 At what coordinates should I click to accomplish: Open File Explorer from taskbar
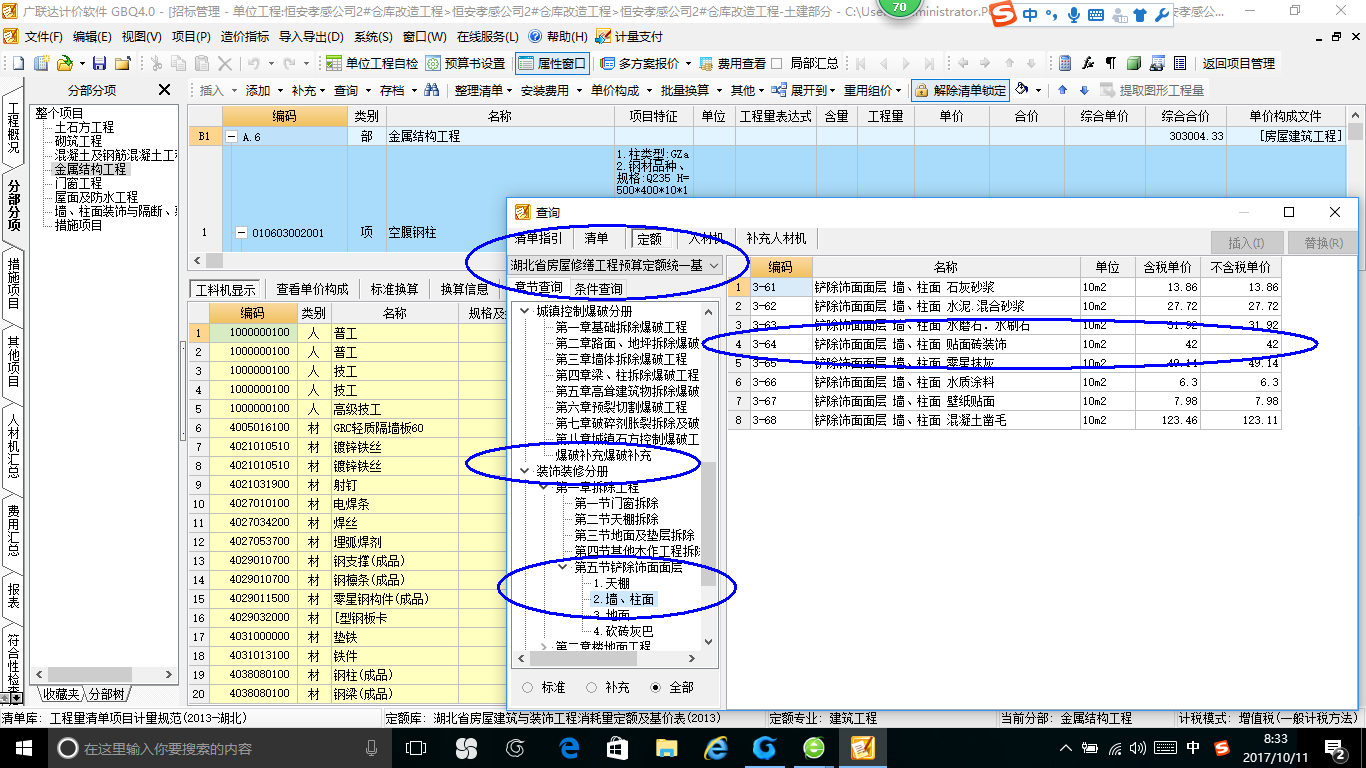[666, 747]
